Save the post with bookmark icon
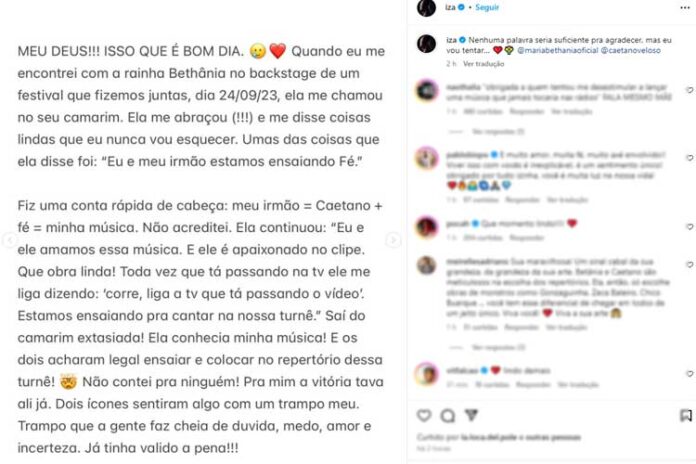Viewport: 696px width, 464px height. (686, 416)
